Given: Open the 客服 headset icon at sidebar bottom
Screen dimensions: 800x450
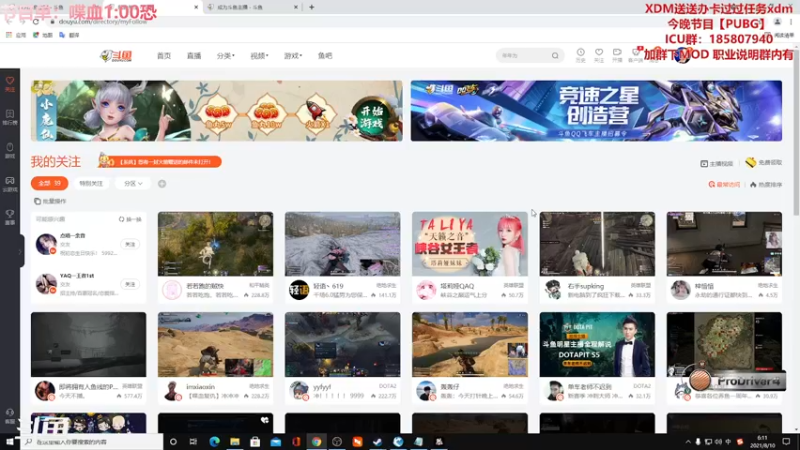Looking at the screenshot, I should pos(10,415).
